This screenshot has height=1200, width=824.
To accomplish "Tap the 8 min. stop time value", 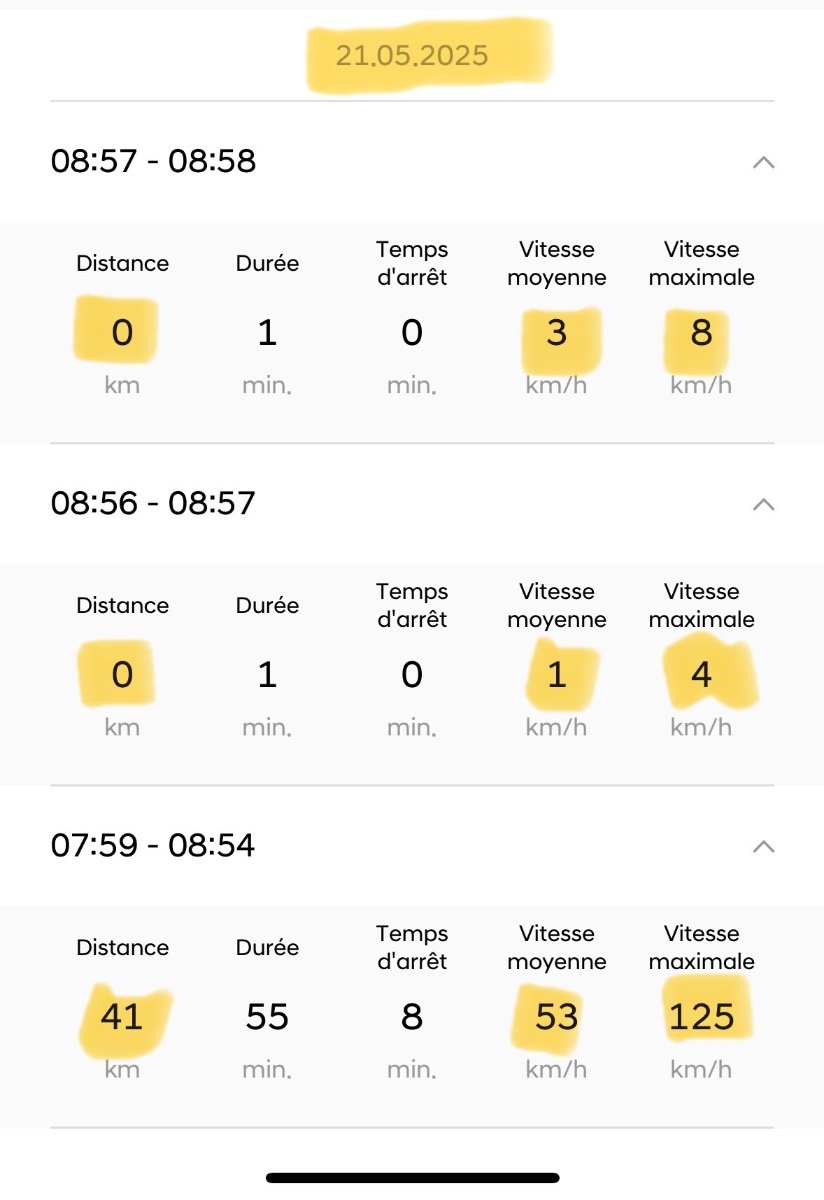I will coord(412,1017).
